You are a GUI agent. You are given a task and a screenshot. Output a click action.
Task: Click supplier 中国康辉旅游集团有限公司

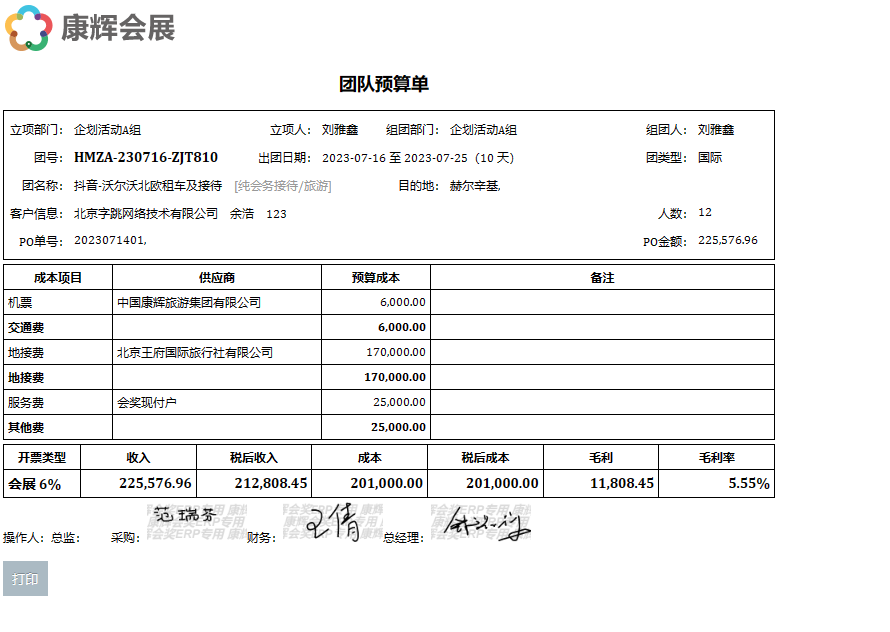189,302
